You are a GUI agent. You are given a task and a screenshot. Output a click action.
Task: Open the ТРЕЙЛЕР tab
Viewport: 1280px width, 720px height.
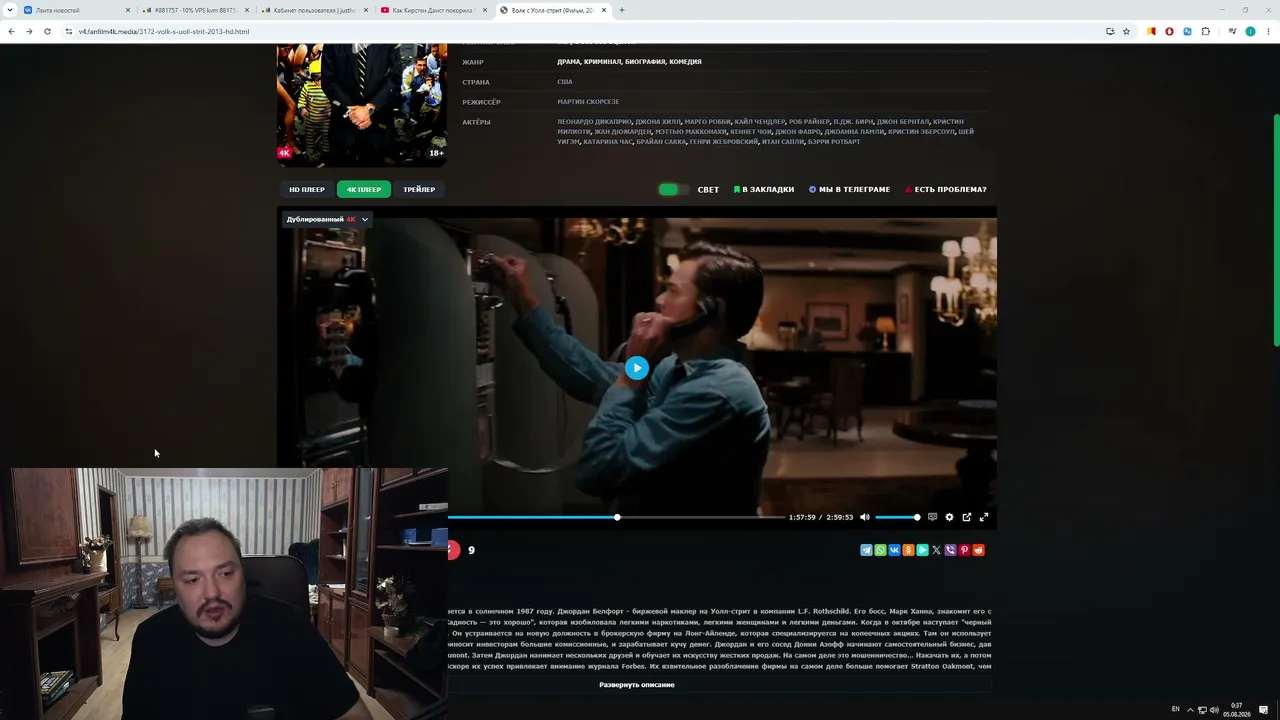point(419,189)
